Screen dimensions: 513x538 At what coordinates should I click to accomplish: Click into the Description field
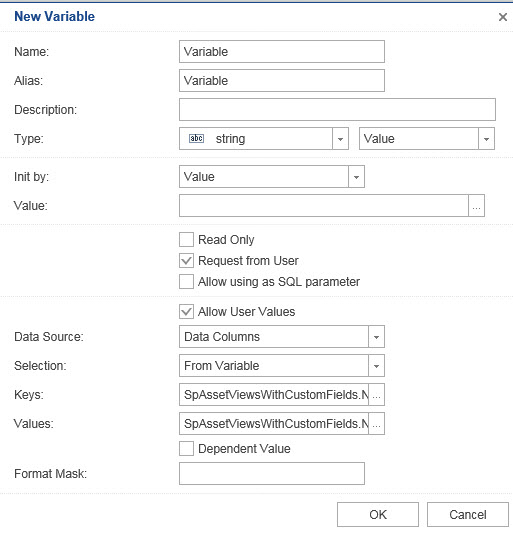click(337, 109)
